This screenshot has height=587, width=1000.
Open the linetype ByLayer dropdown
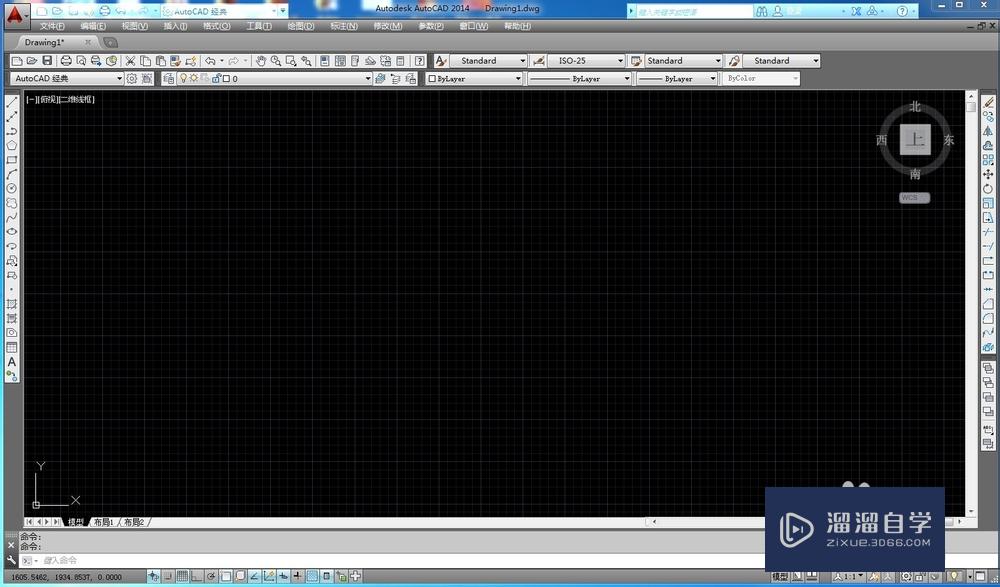579,78
